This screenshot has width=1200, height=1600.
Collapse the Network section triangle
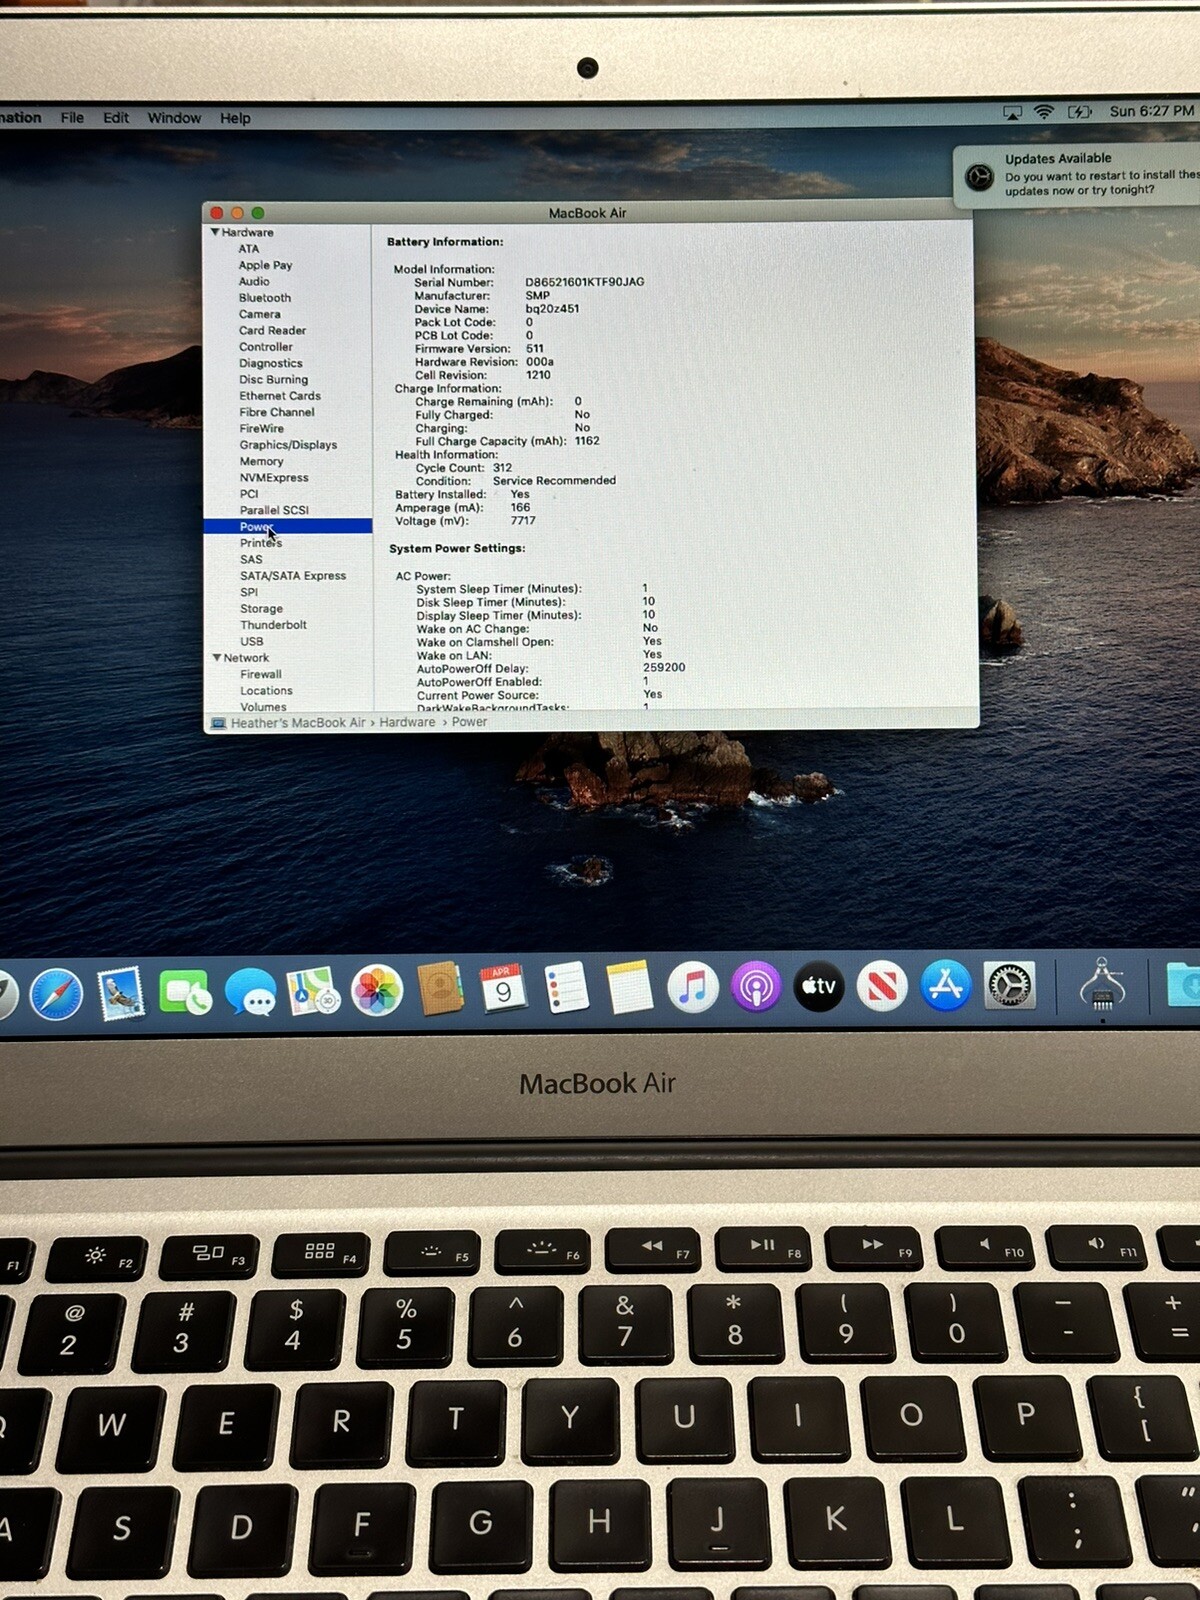217,657
